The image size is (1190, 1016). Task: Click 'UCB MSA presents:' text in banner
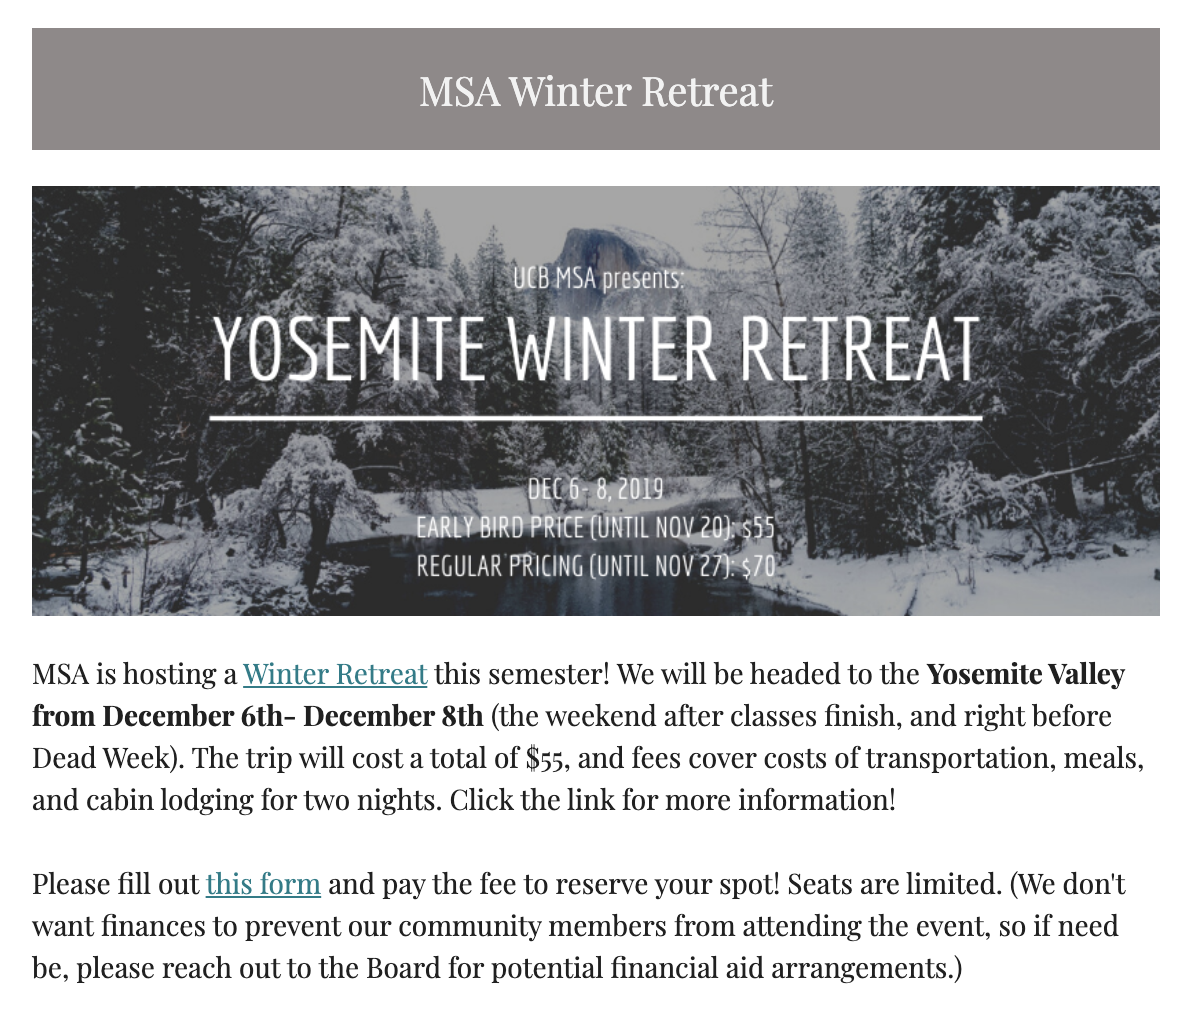tap(598, 277)
